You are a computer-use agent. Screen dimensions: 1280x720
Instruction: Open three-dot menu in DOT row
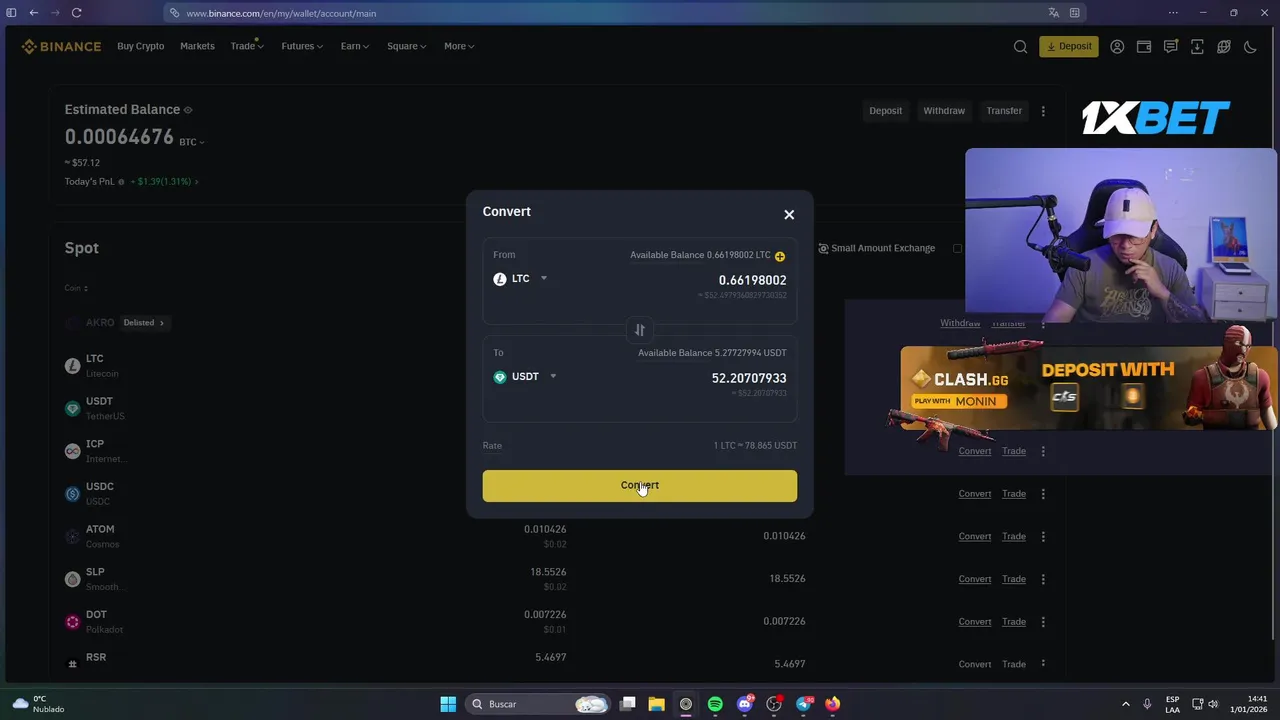pos(1043,622)
